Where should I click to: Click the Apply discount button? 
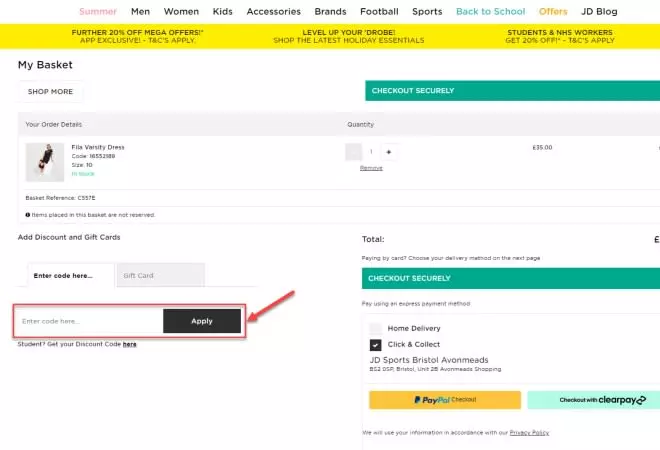(x=202, y=321)
